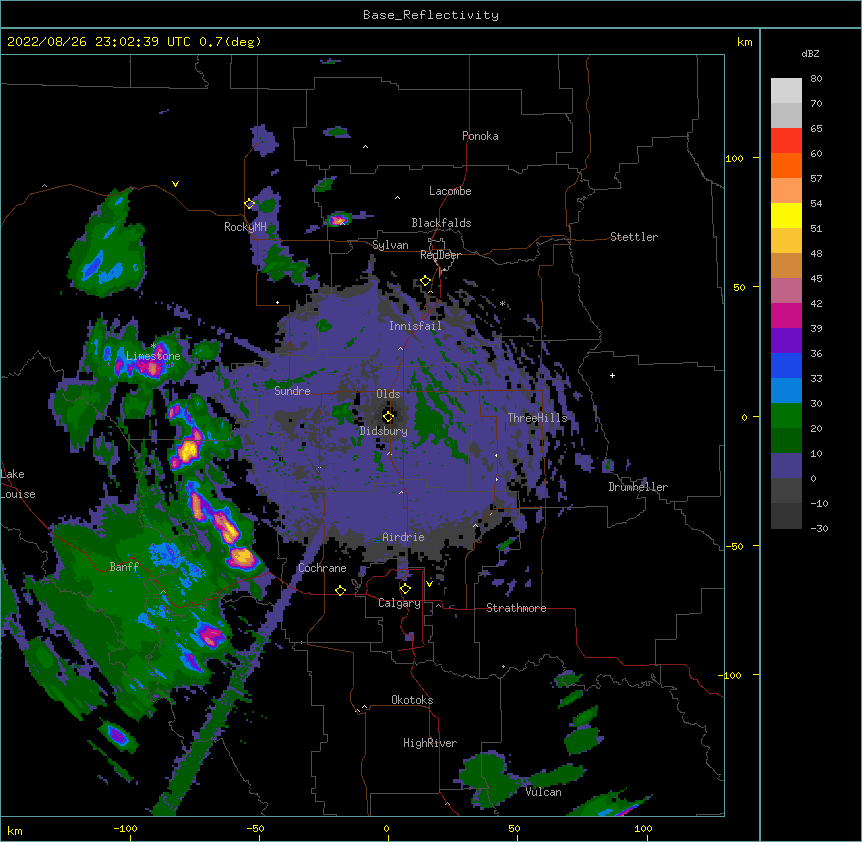Click the Banff label
Viewport: 862px width, 842px height.
[x=124, y=567]
